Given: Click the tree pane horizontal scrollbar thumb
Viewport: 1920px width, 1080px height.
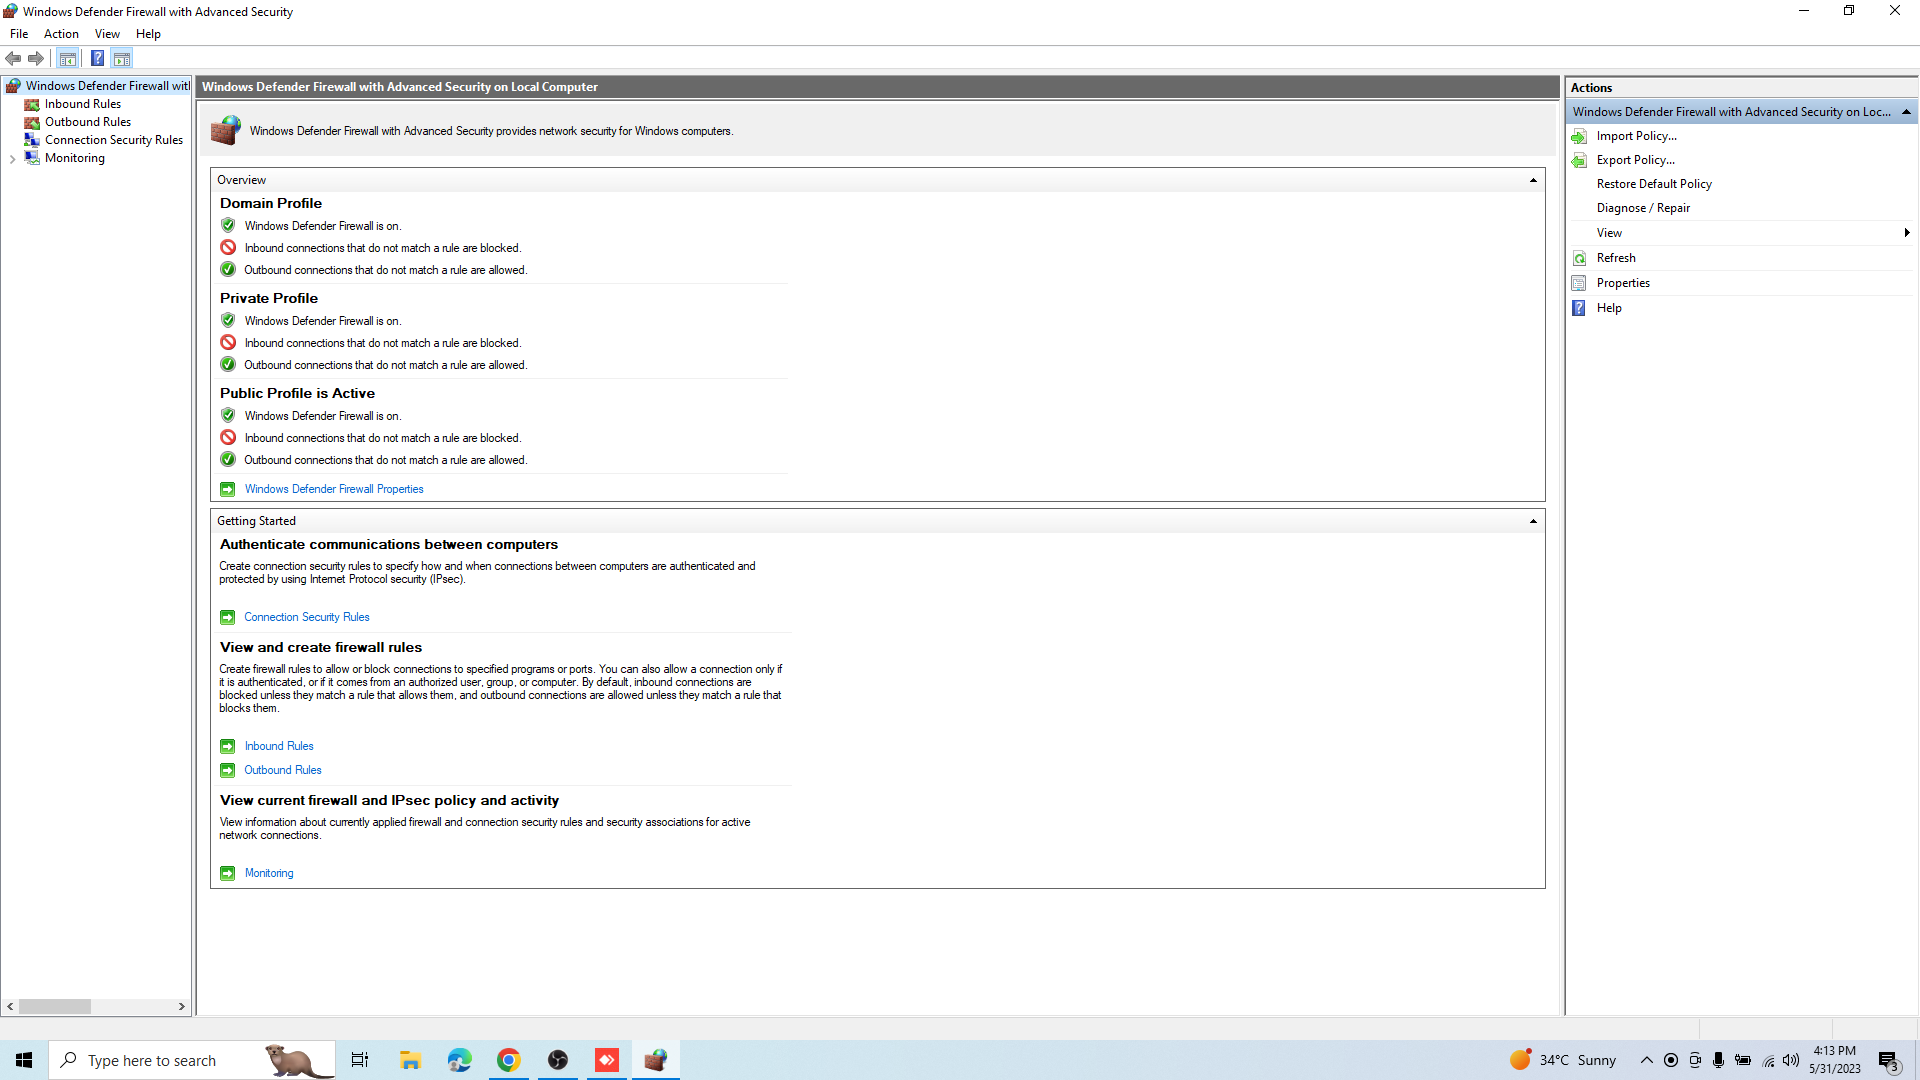Looking at the screenshot, I should coord(55,1007).
